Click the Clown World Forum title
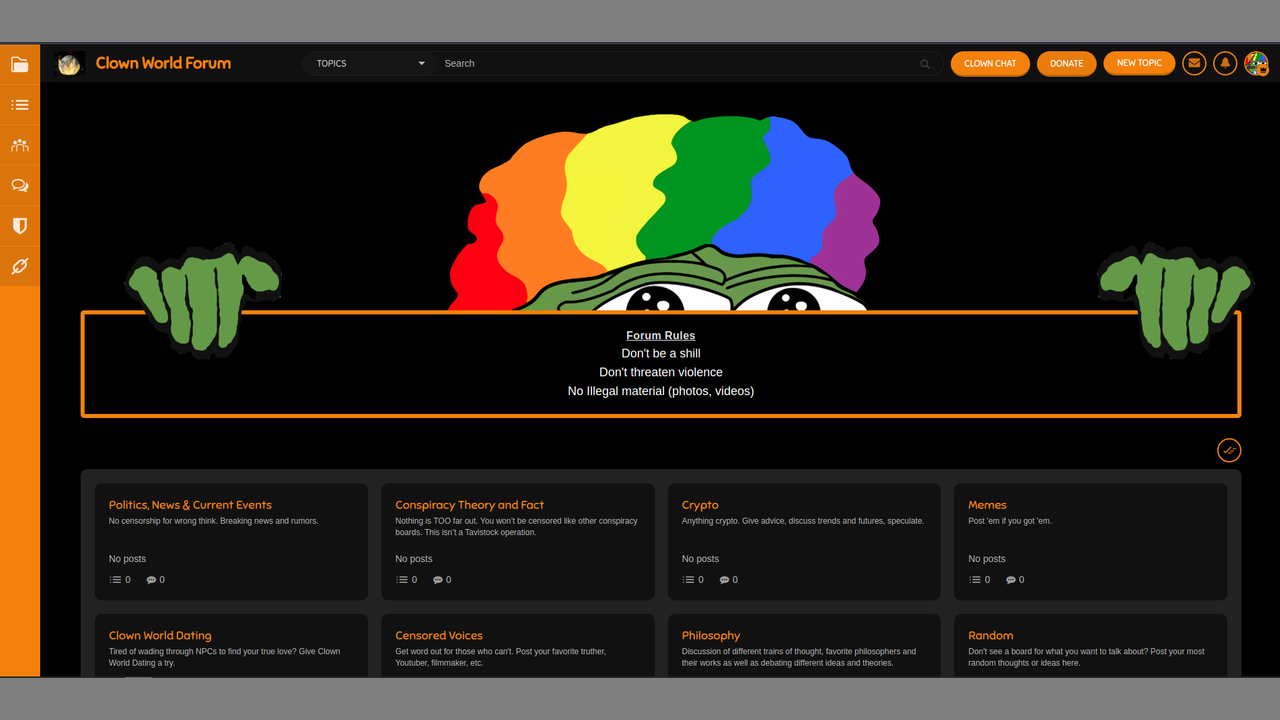The image size is (1280, 720). point(163,63)
